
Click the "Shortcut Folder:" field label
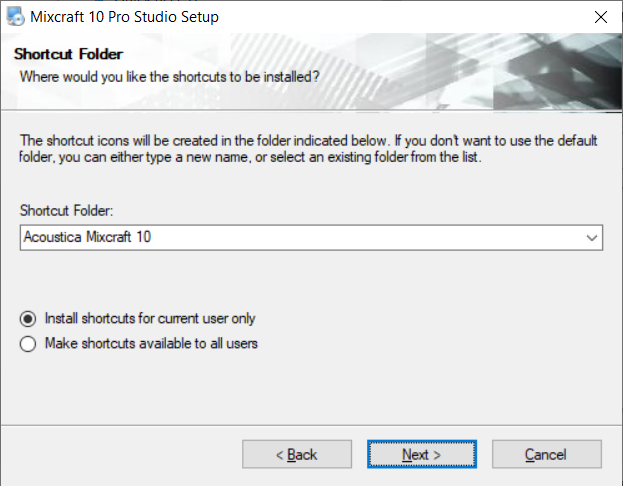65,212
